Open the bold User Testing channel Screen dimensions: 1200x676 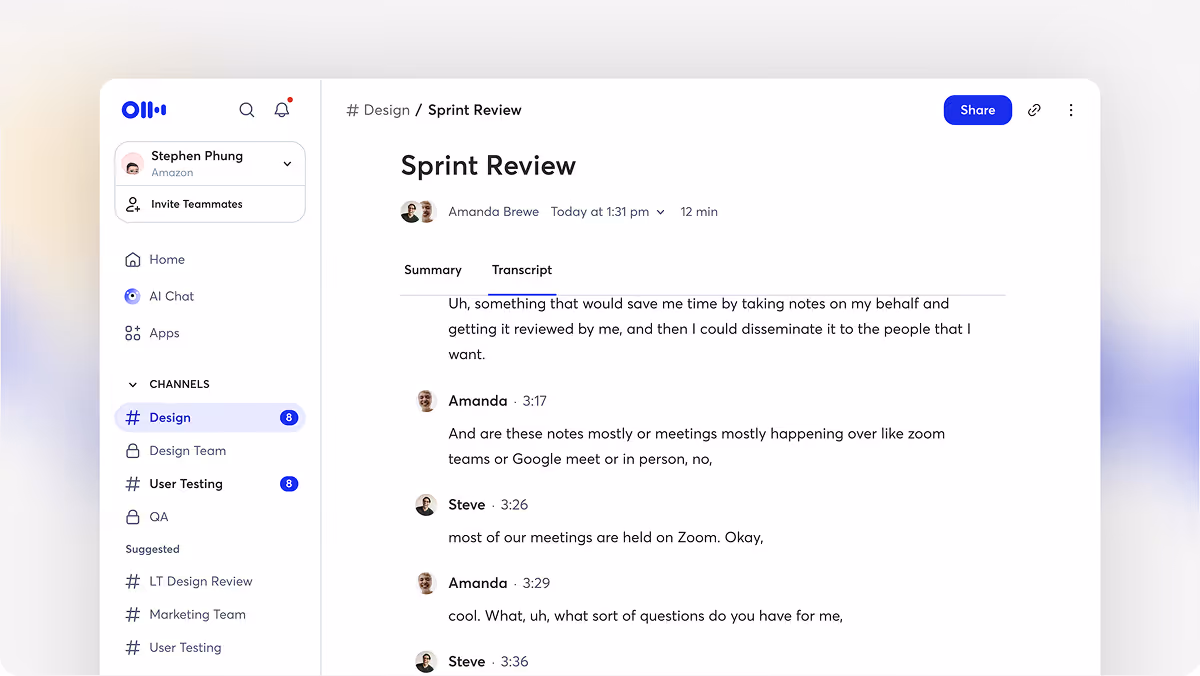[x=186, y=484]
